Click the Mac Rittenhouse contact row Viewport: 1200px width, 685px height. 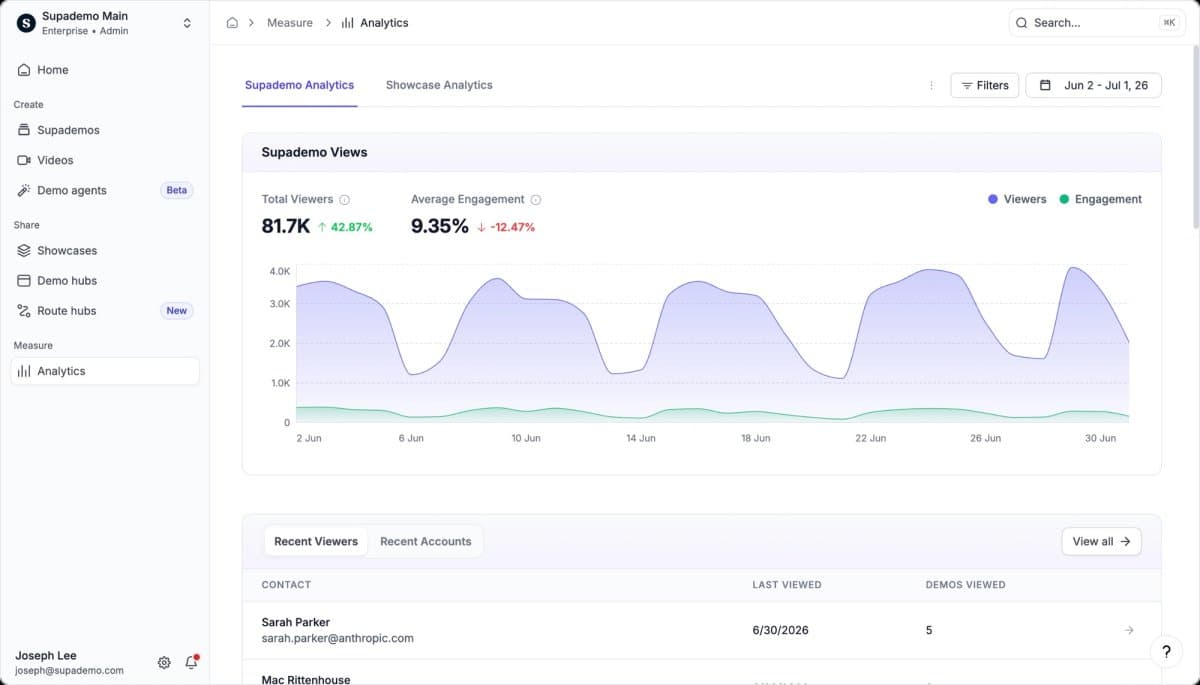pos(701,673)
